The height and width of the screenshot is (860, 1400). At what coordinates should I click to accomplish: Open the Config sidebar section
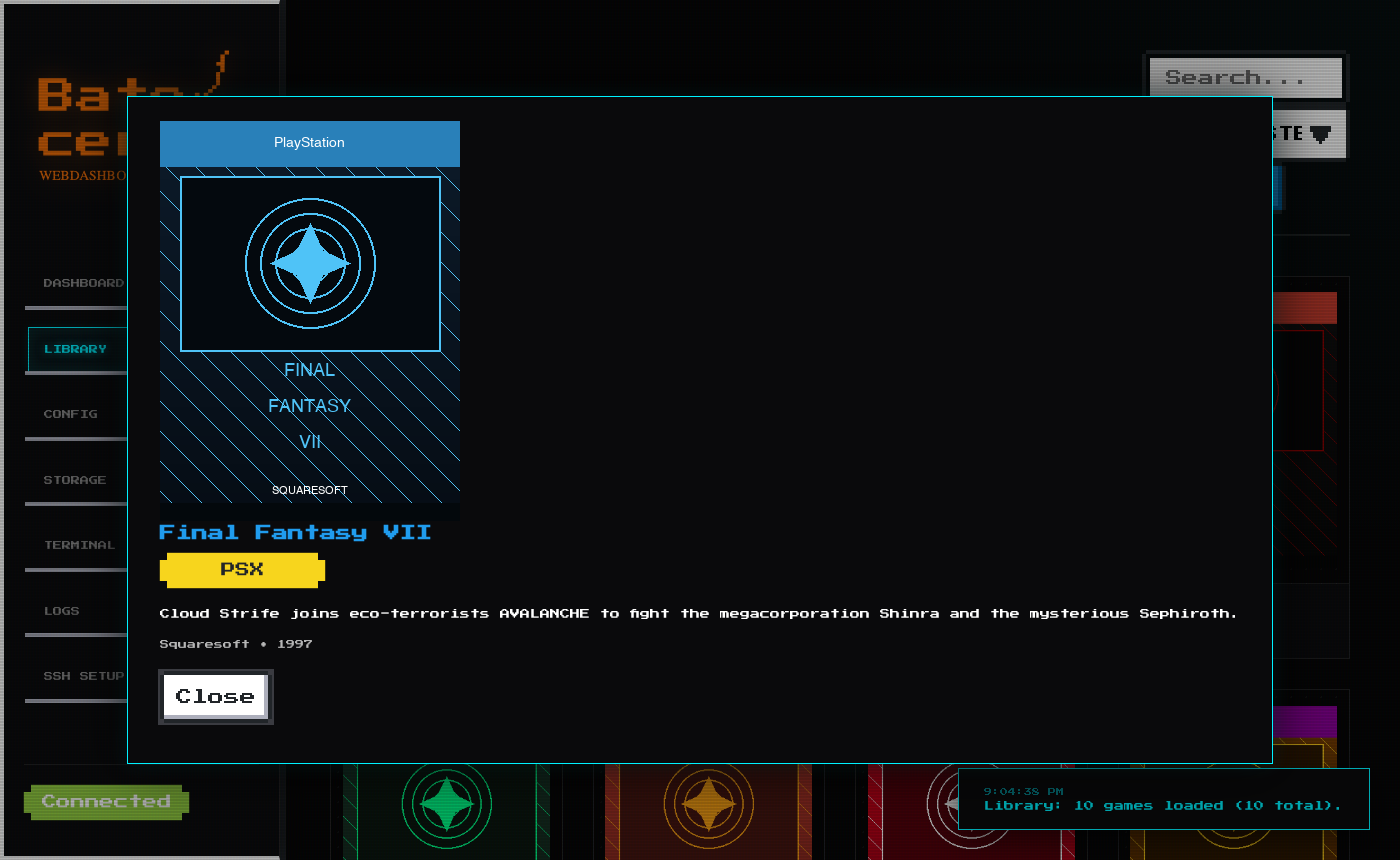(x=77, y=414)
